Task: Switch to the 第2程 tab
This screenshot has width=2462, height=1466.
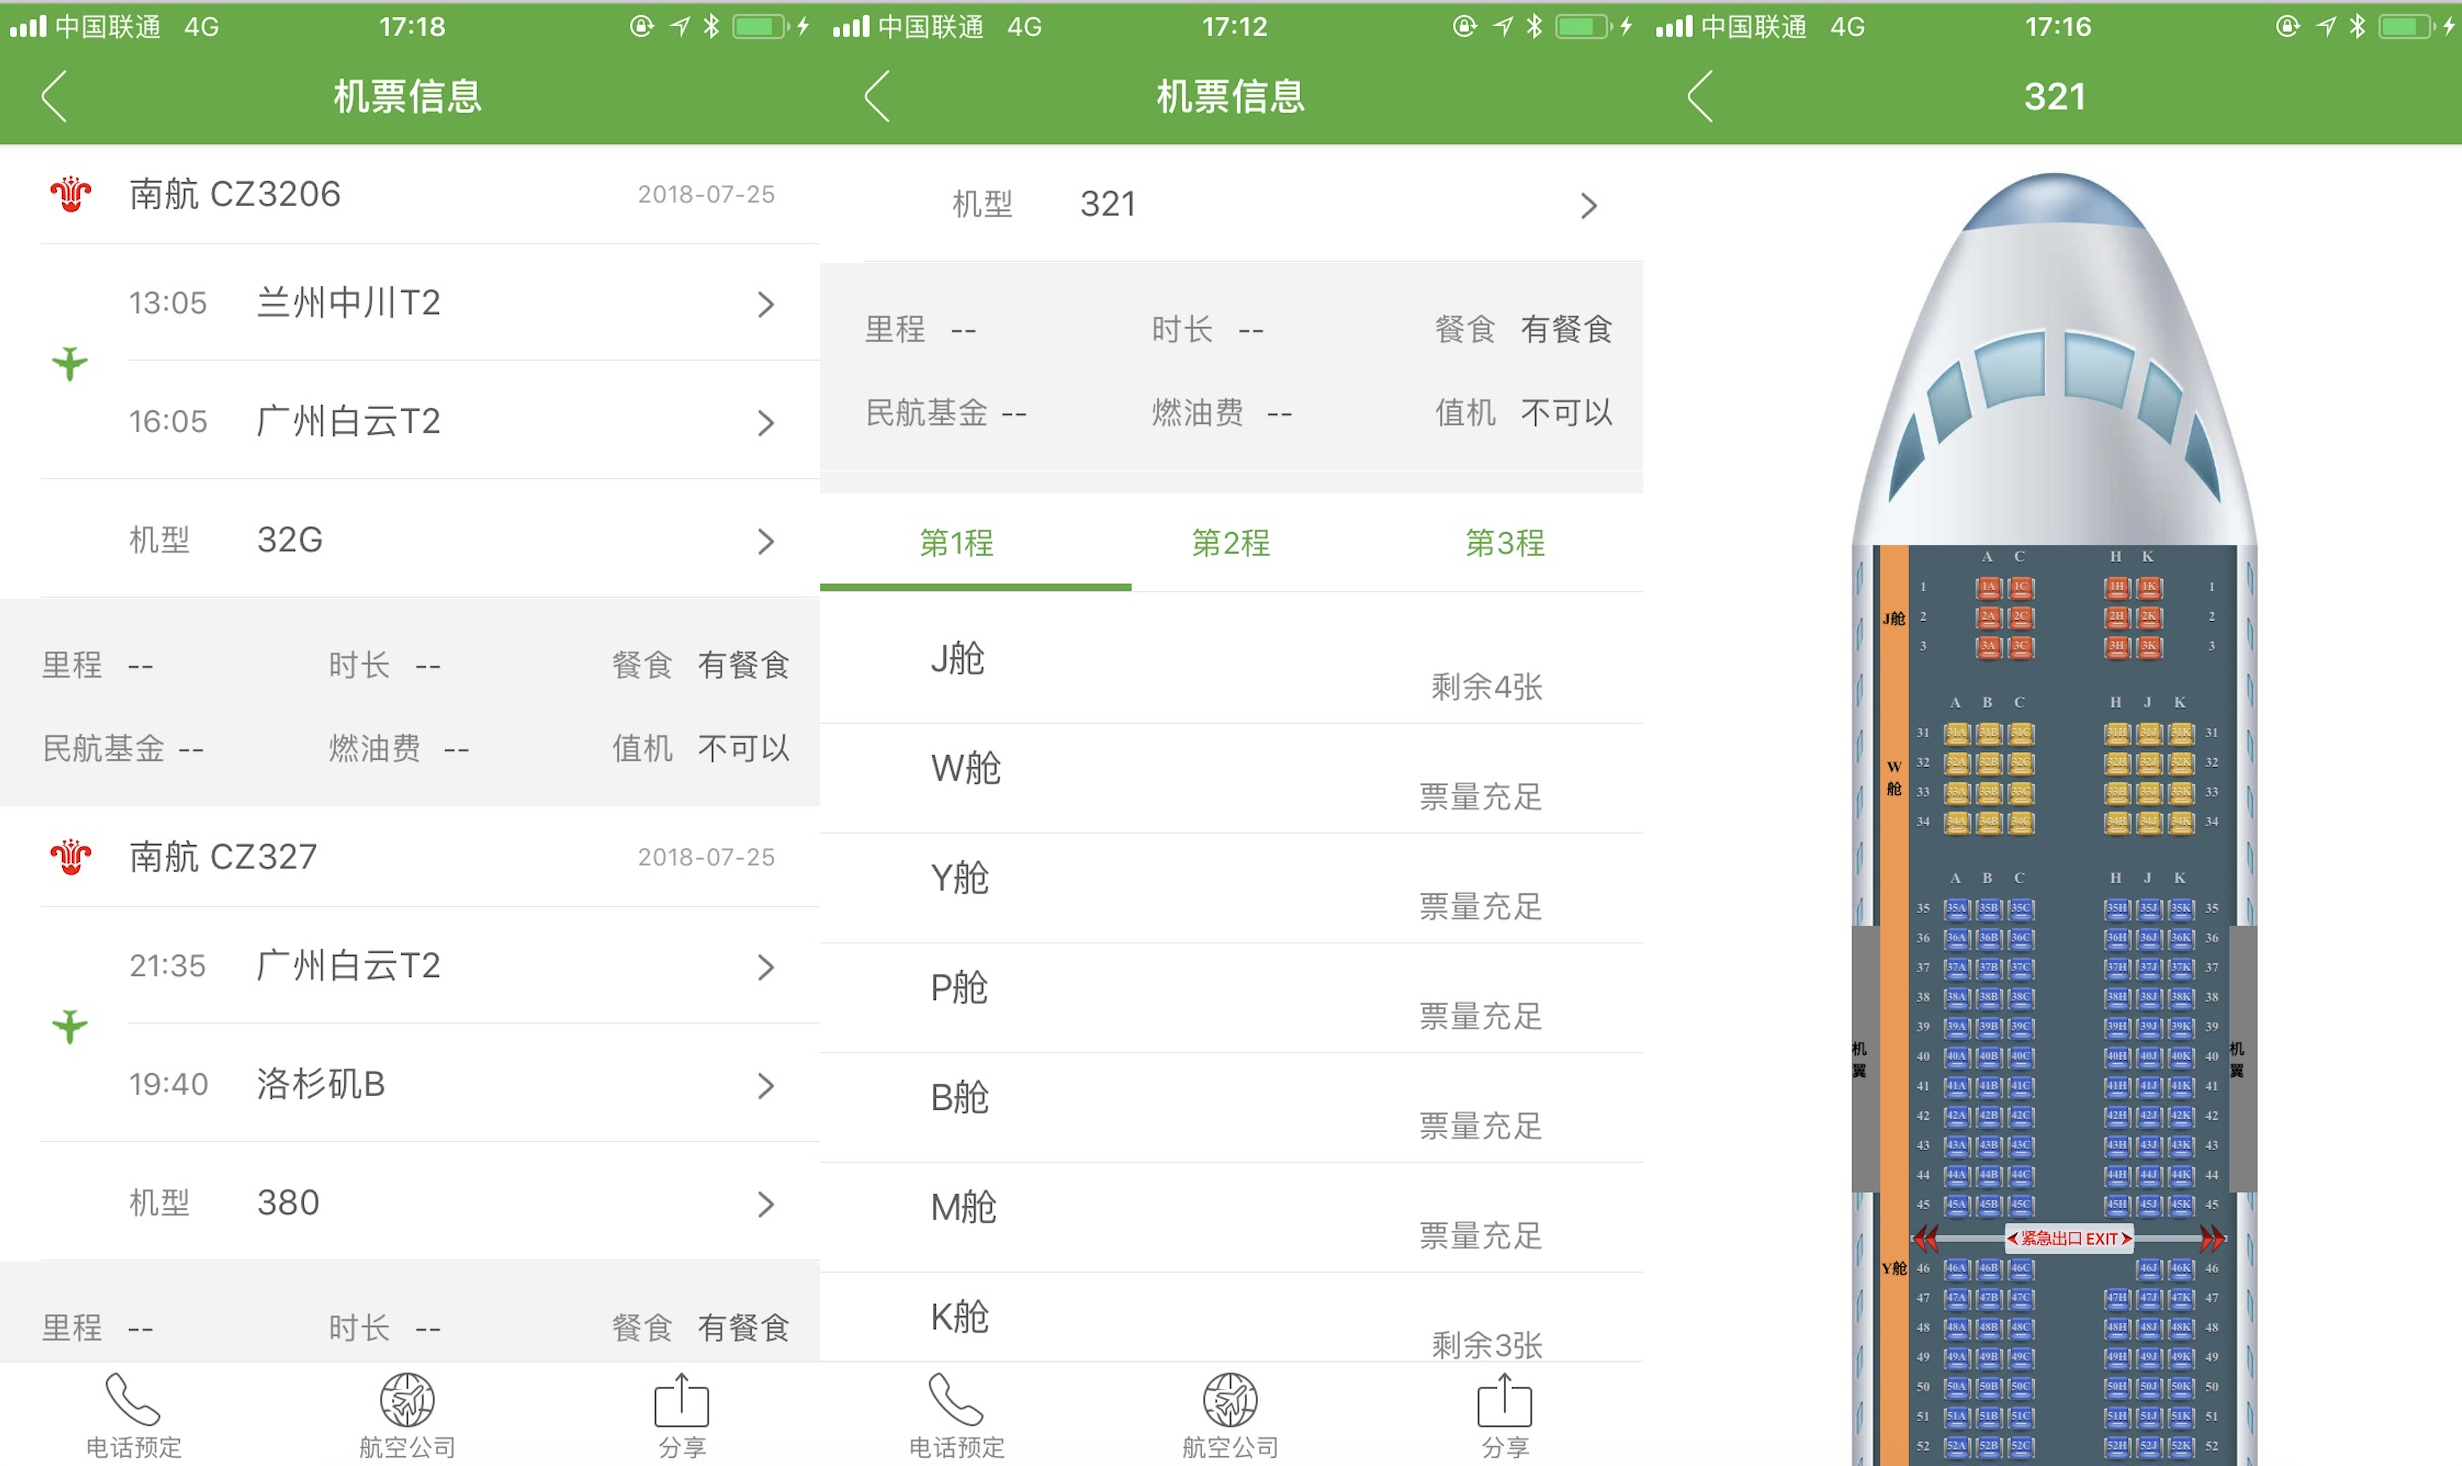Action: click(x=1230, y=543)
